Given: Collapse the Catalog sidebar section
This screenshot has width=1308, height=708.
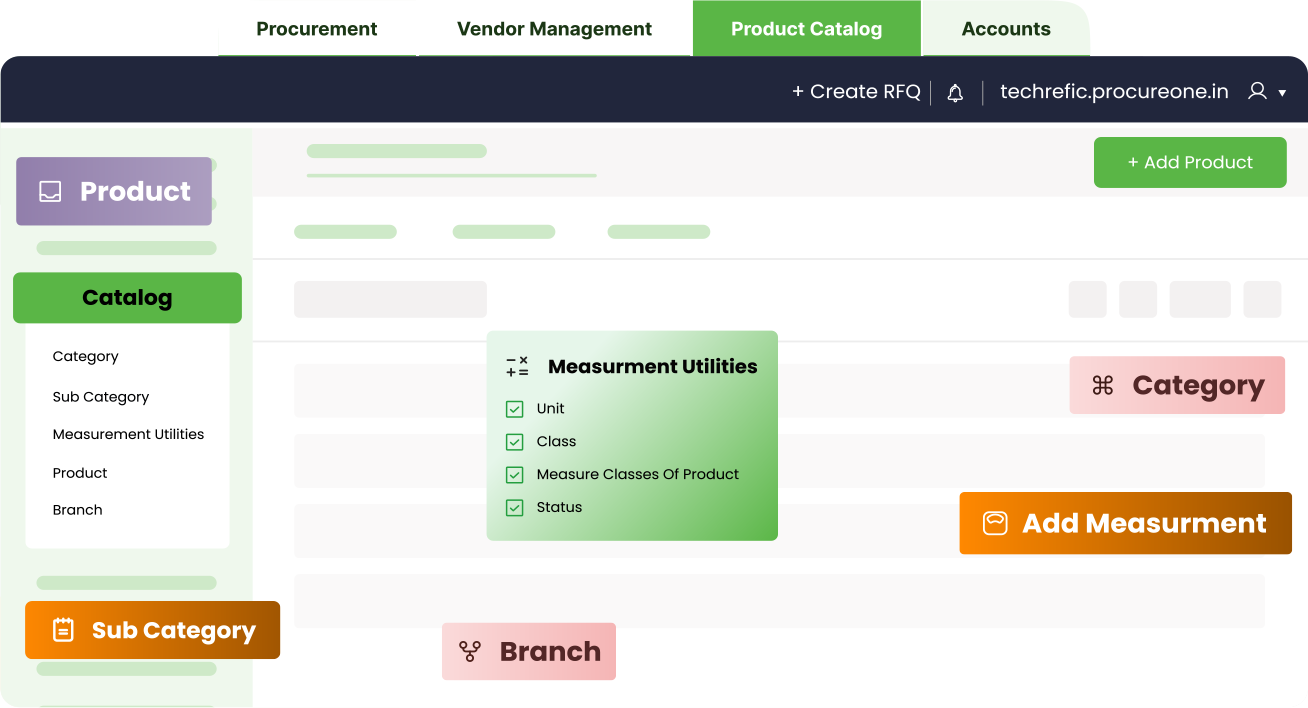Looking at the screenshot, I should tap(127, 298).
